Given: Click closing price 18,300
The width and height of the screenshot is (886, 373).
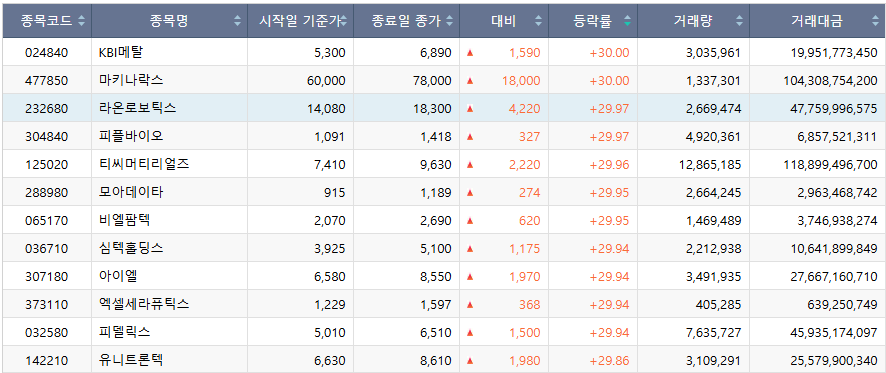Looking at the screenshot, I should click(432, 109).
